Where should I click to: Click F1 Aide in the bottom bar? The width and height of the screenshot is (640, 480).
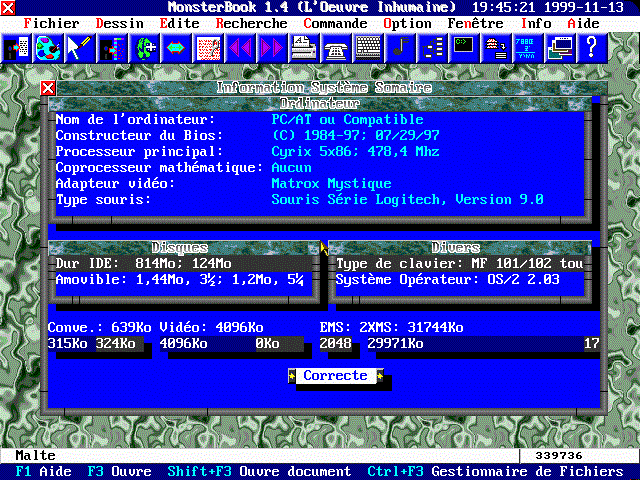point(44,472)
